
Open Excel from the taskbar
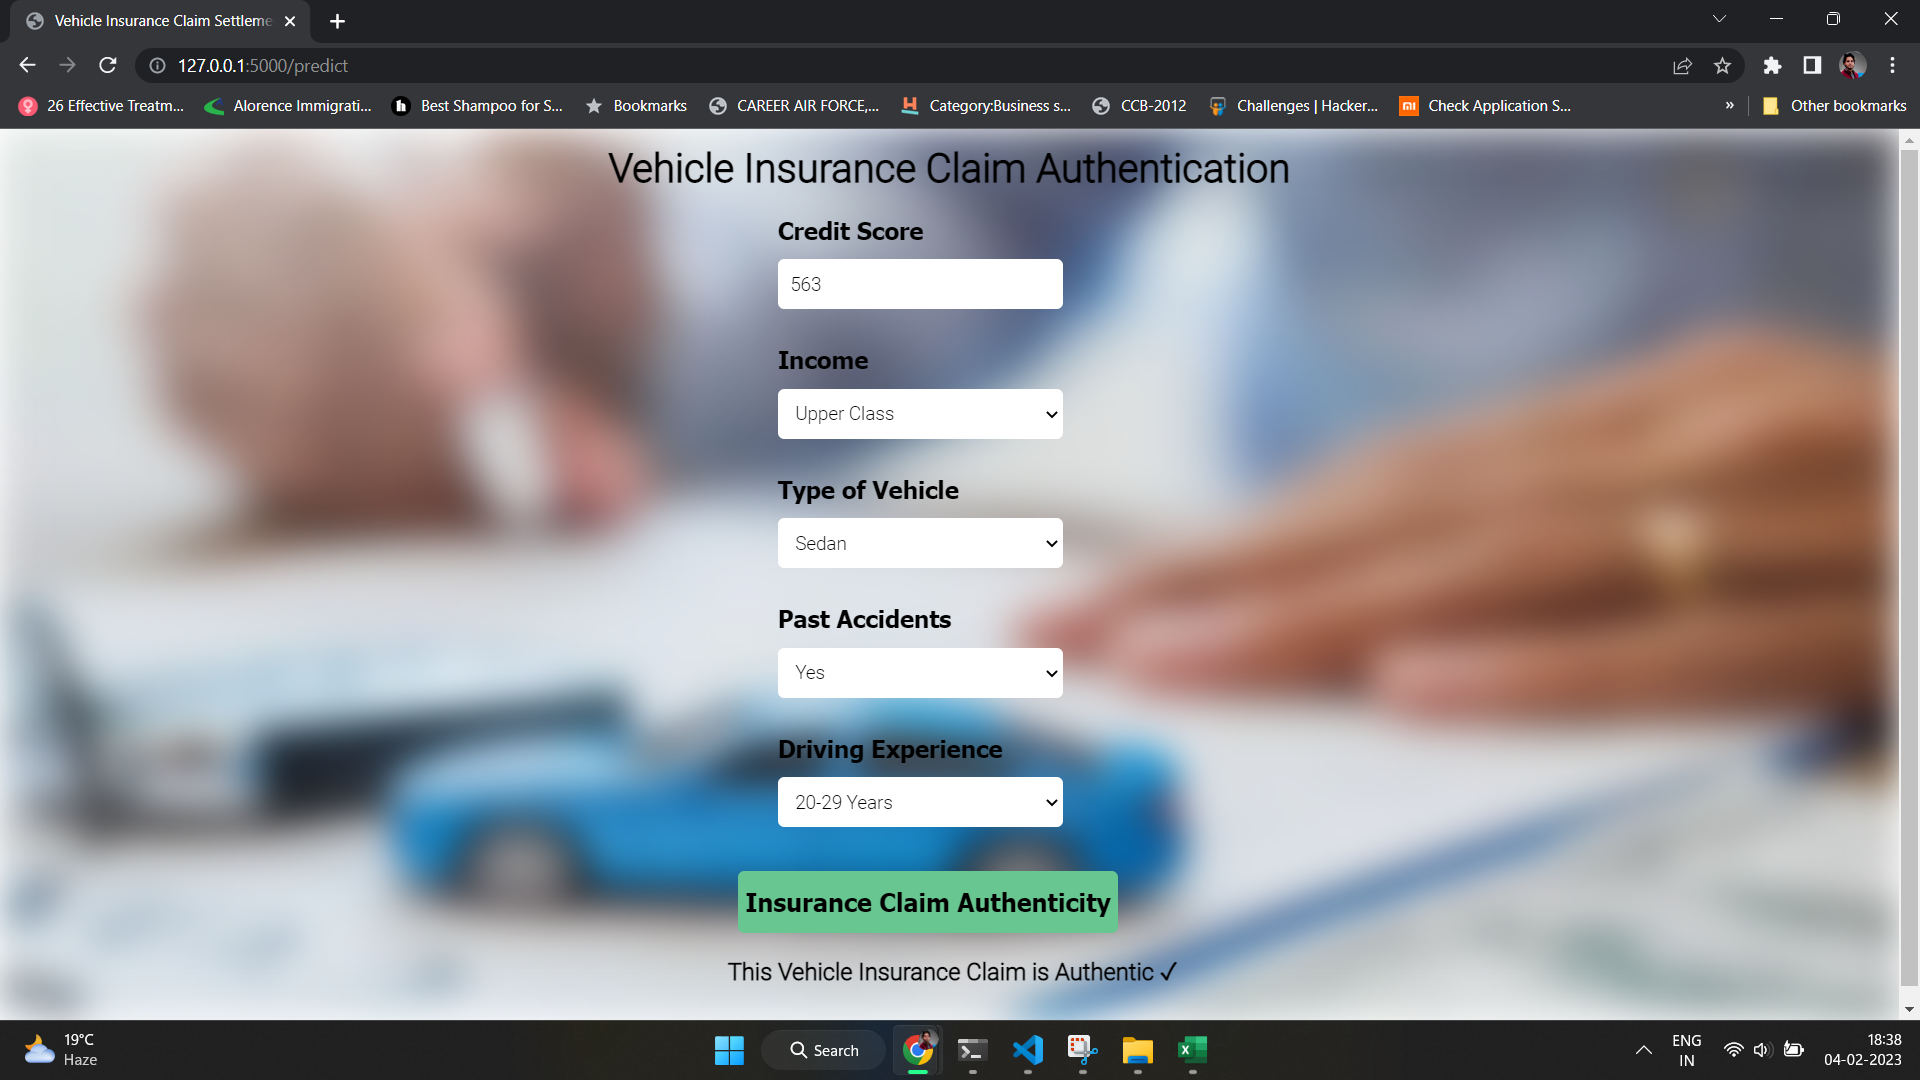(x=1190, y=1050)
